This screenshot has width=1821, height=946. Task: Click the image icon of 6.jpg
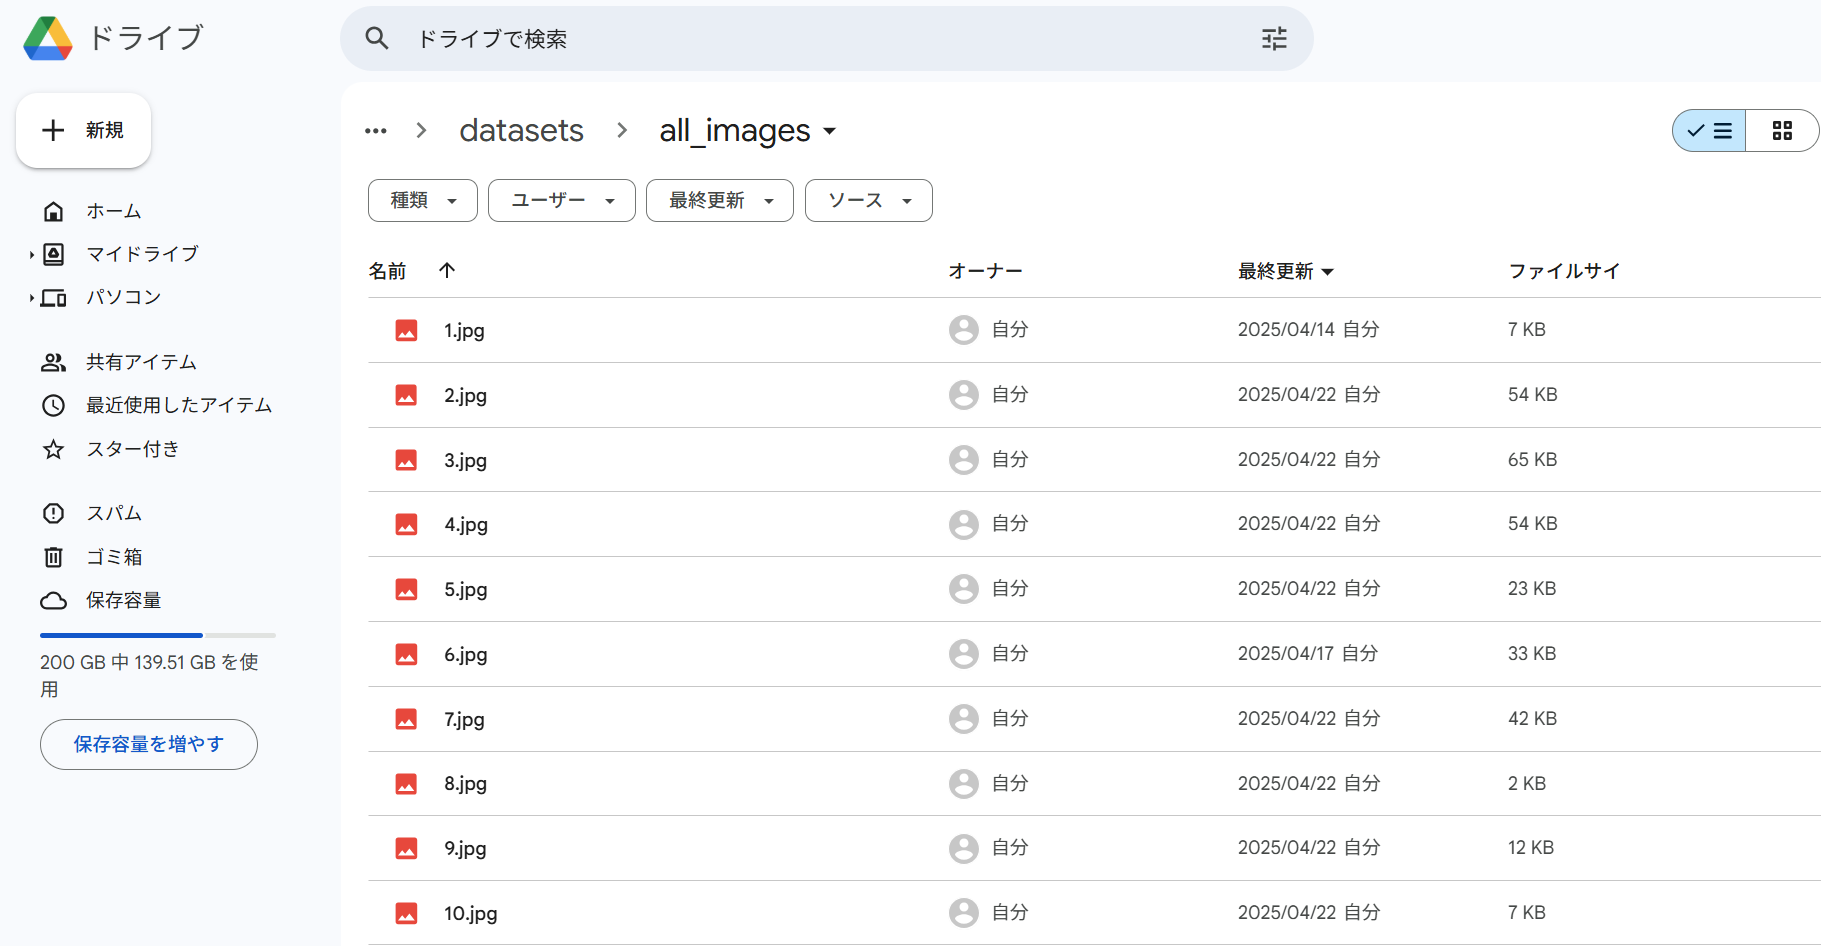[x=406, y=654]
